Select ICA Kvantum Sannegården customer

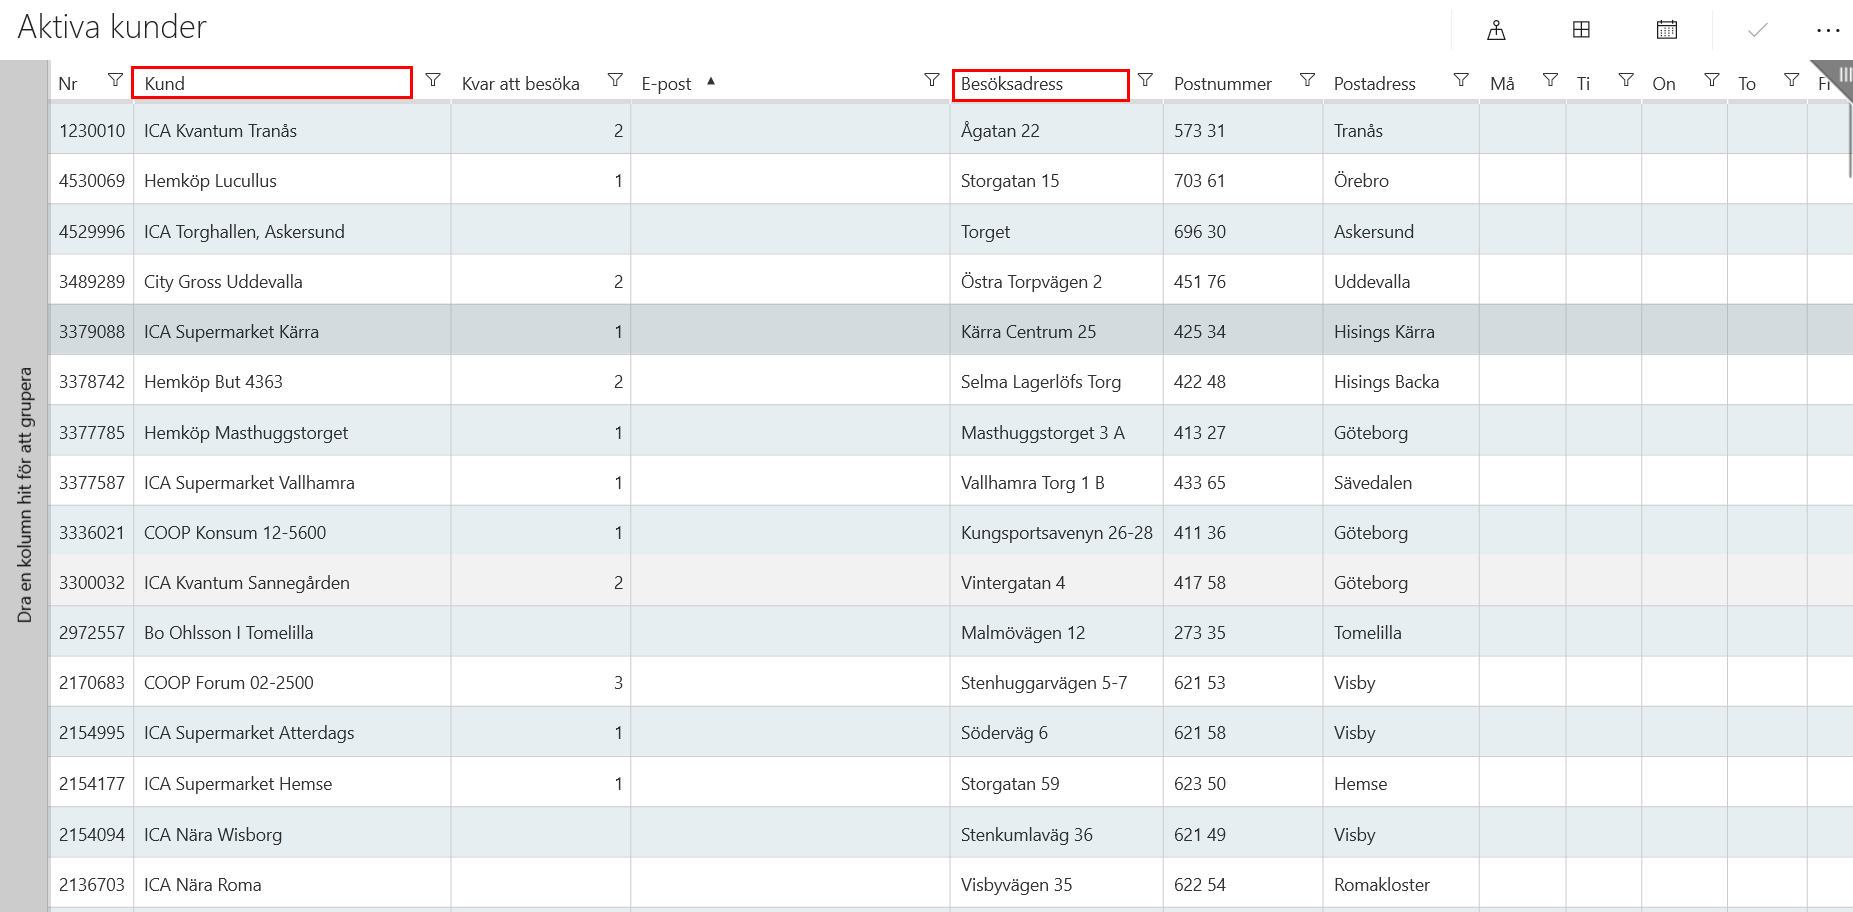coord(247,583)
